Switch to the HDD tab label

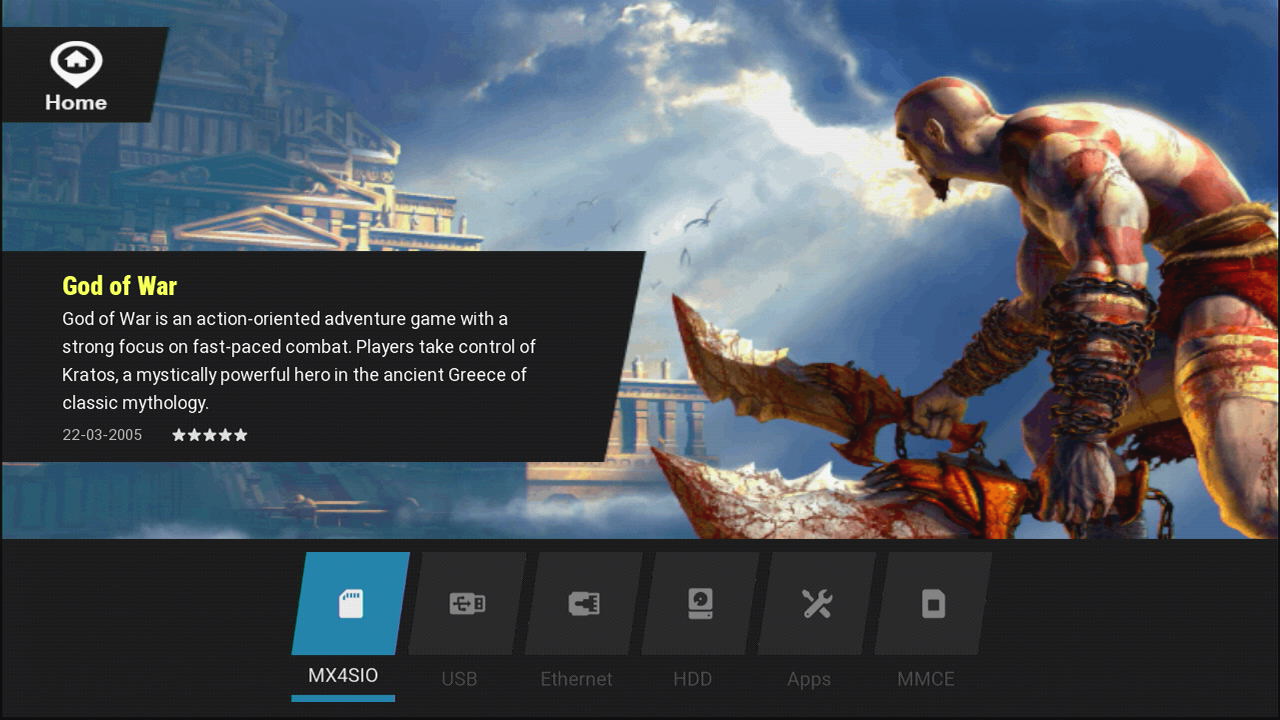pos(692,679)
